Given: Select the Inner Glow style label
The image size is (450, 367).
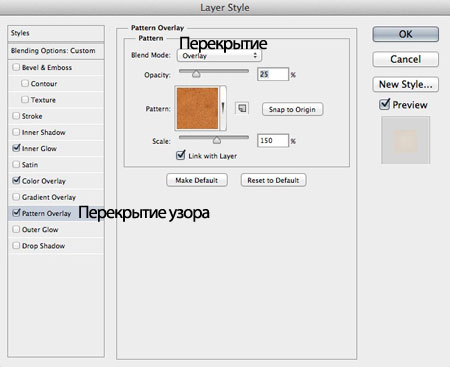Looking at the screenshot, I should click(39, 149).
